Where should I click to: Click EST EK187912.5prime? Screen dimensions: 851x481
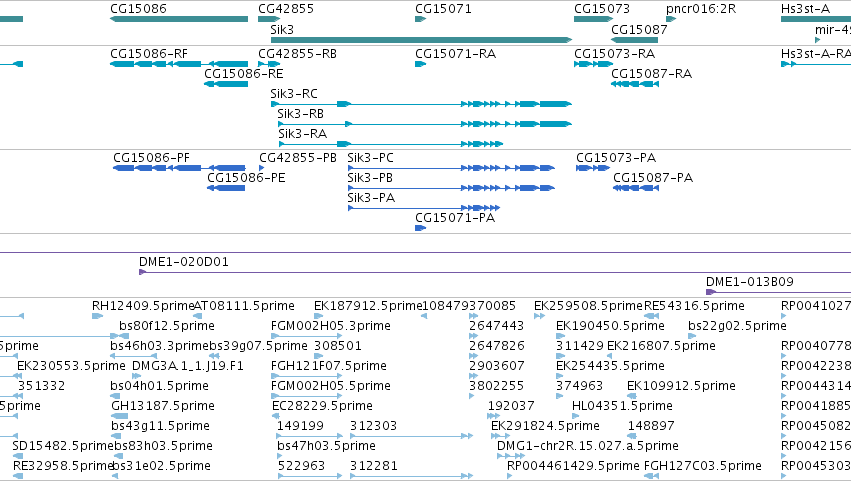[368, 306]
